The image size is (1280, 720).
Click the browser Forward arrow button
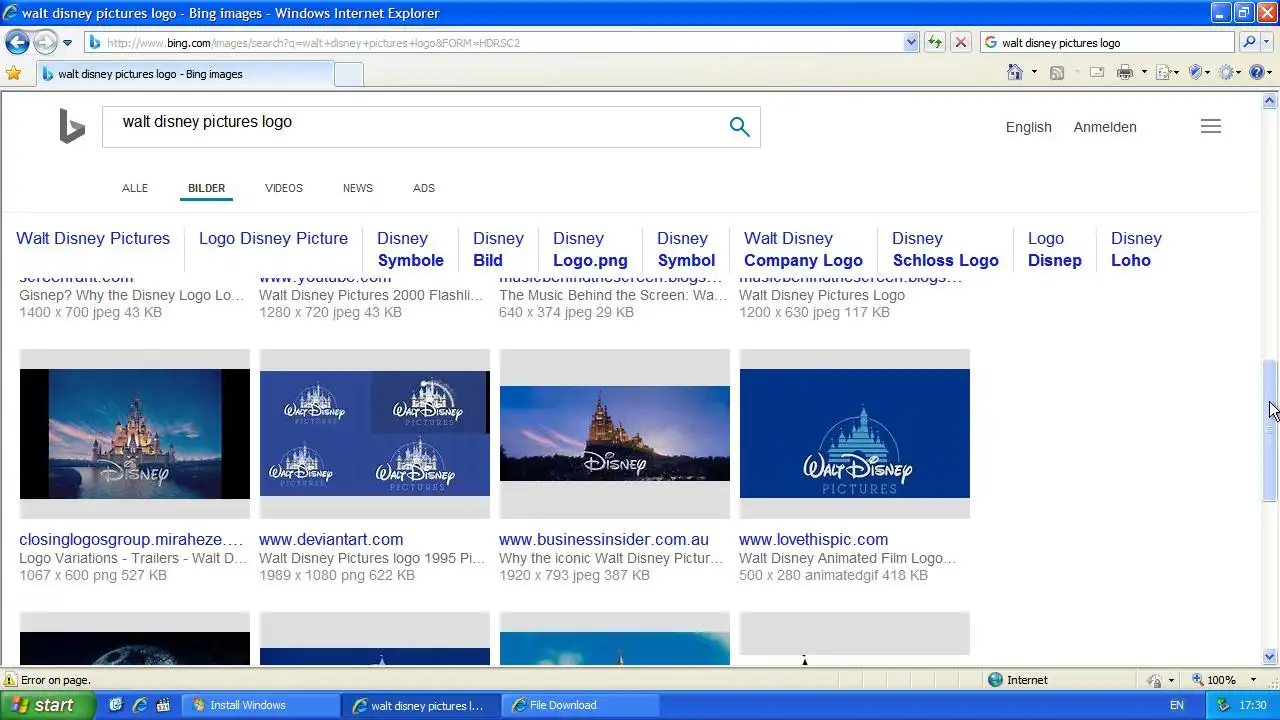coord(45,42)
